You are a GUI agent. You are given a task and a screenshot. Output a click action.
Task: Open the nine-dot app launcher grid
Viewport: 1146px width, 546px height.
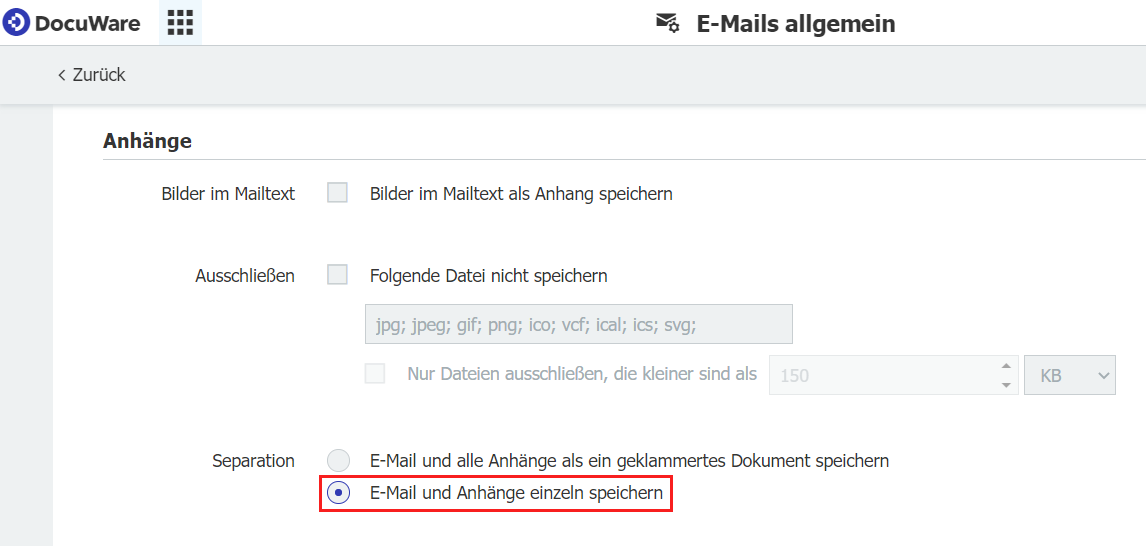pyautogui.click(x=180, y=23)
